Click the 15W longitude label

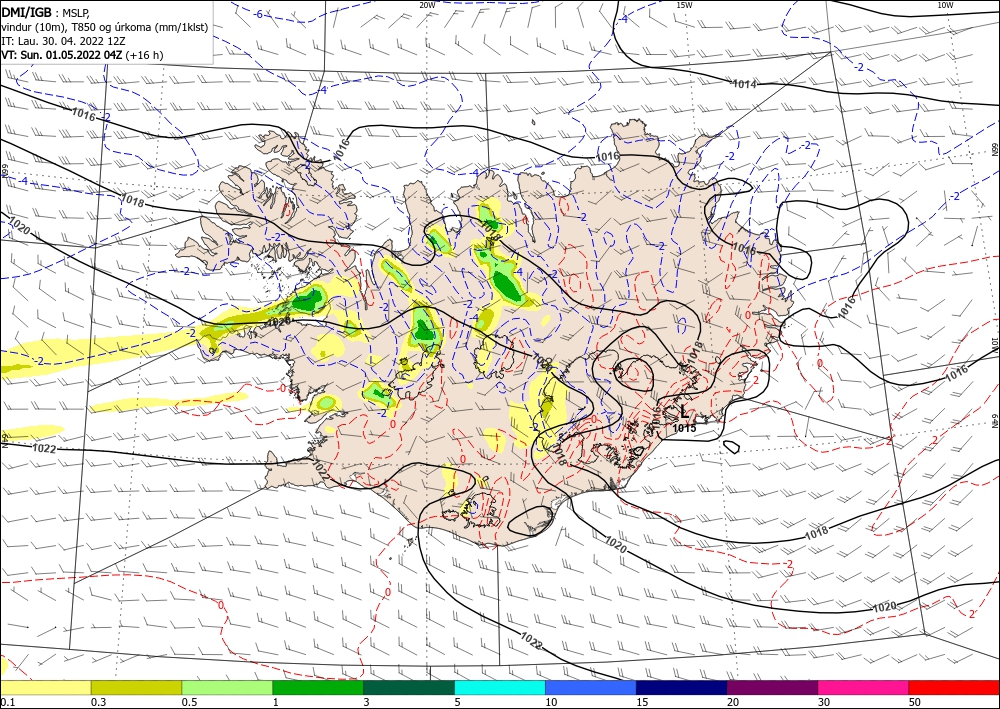[684, 5]
